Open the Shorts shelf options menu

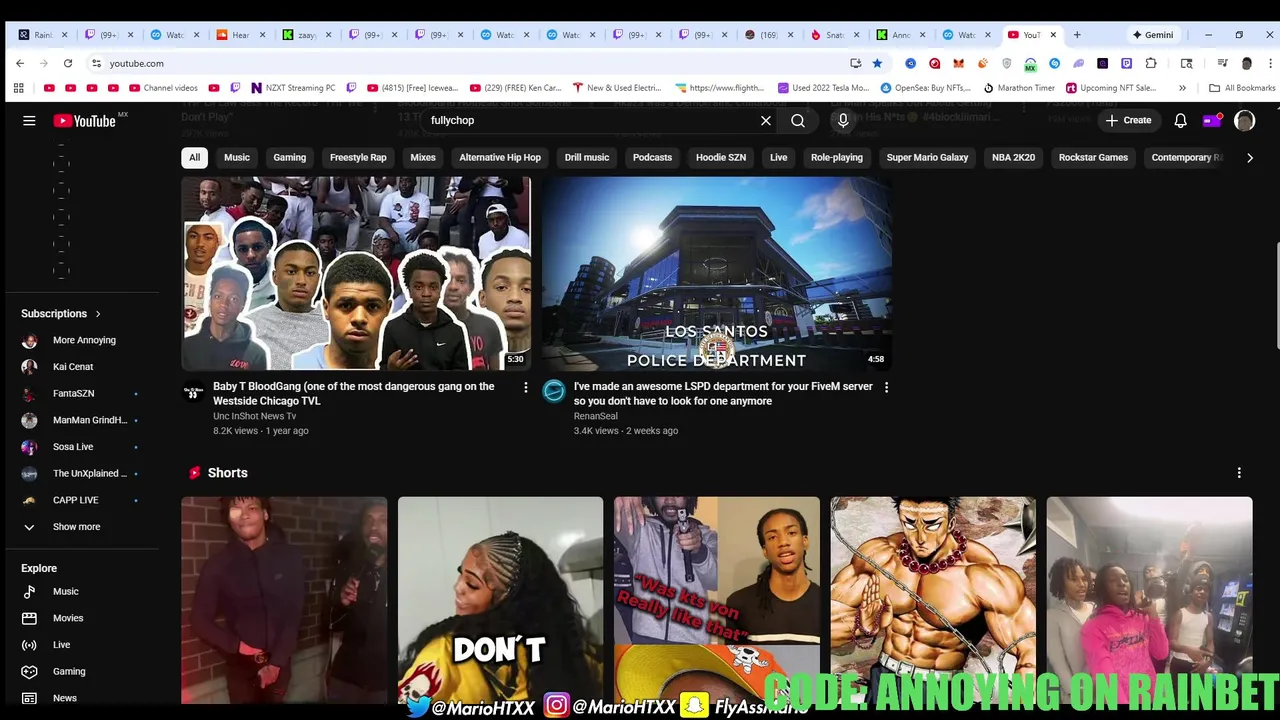click(x=1239, y=473)
